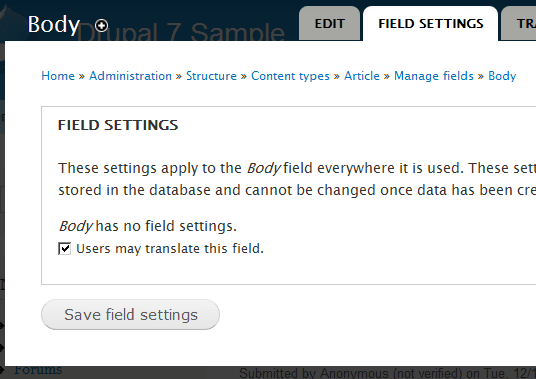The width and height of the screenshot is (536, 379).
Task: Select the FIELD SETTINGS tab
Action: (431, 24)
